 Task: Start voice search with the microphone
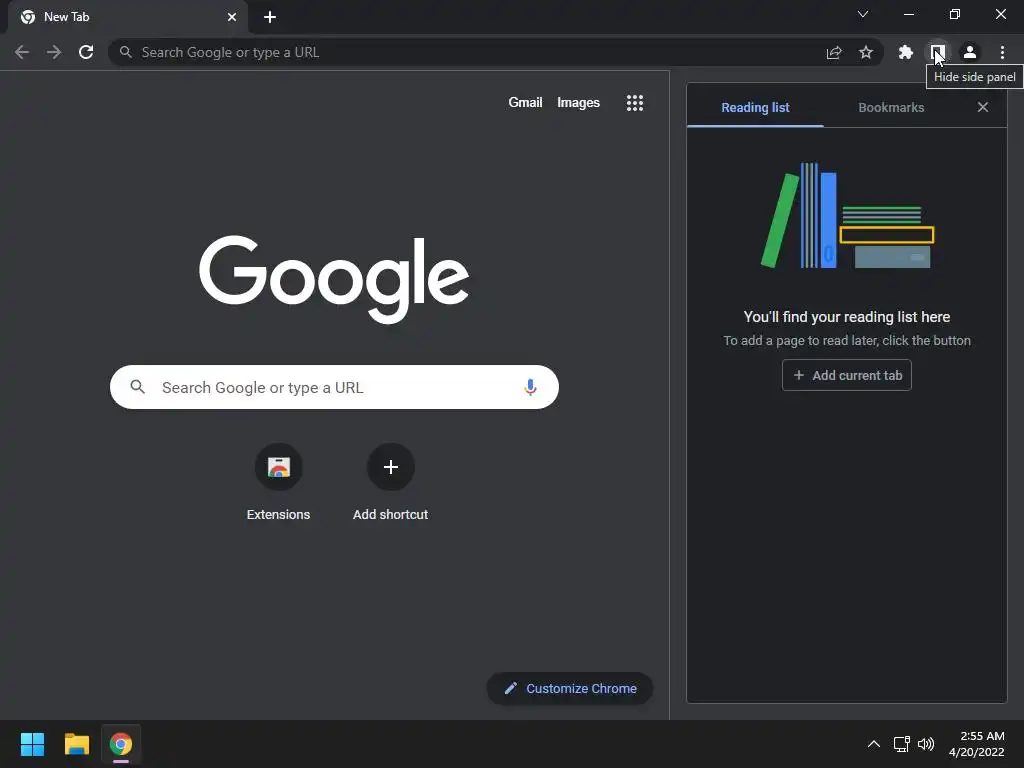pos(530,387)
